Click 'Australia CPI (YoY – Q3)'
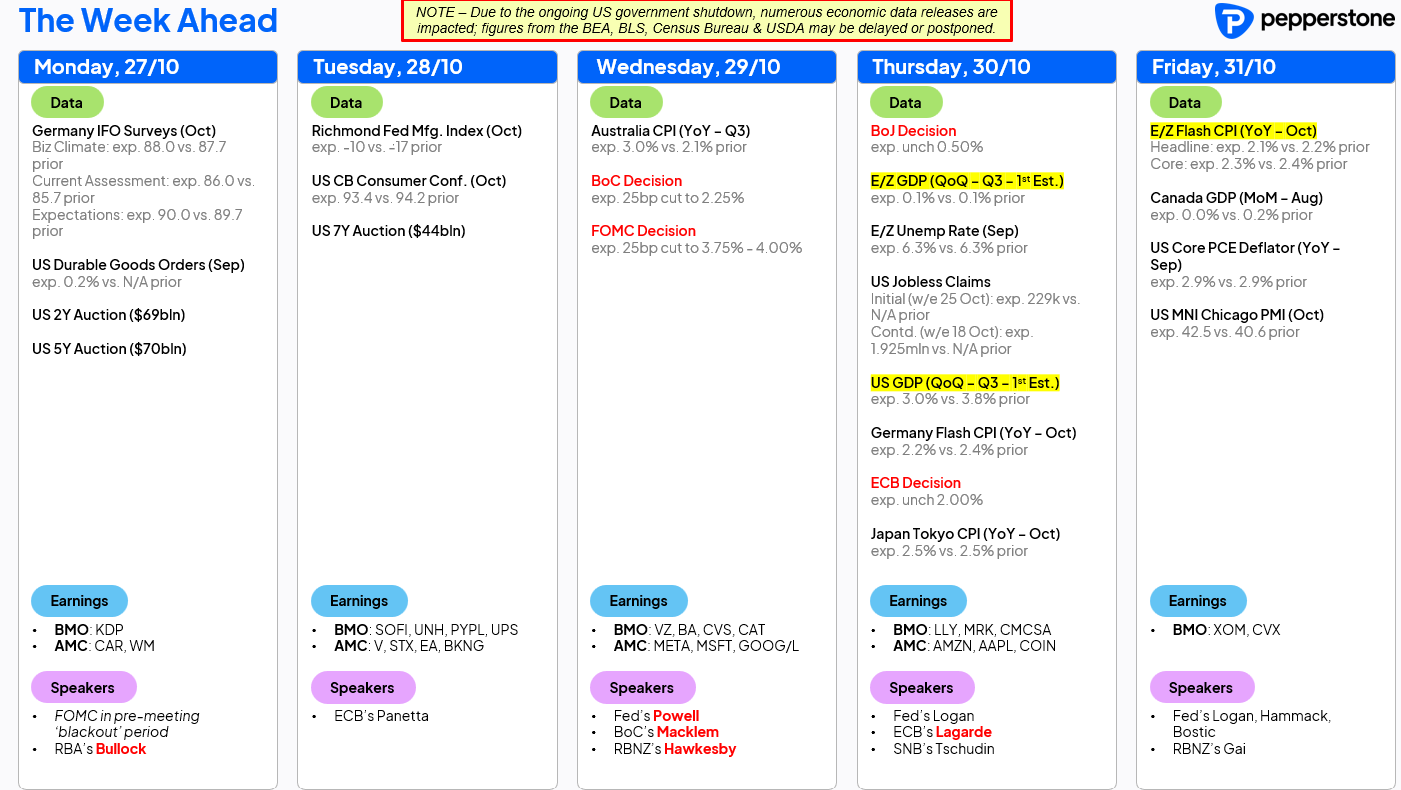Viewport: 1401px width, 790px height. (x=671, y=131)
